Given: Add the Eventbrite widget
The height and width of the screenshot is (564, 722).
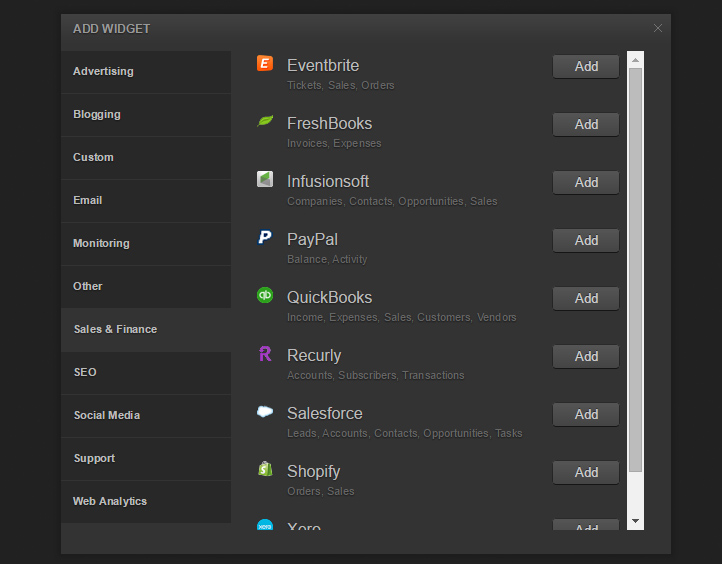Looking at the screenshot, I should click(x=586, y=66).
